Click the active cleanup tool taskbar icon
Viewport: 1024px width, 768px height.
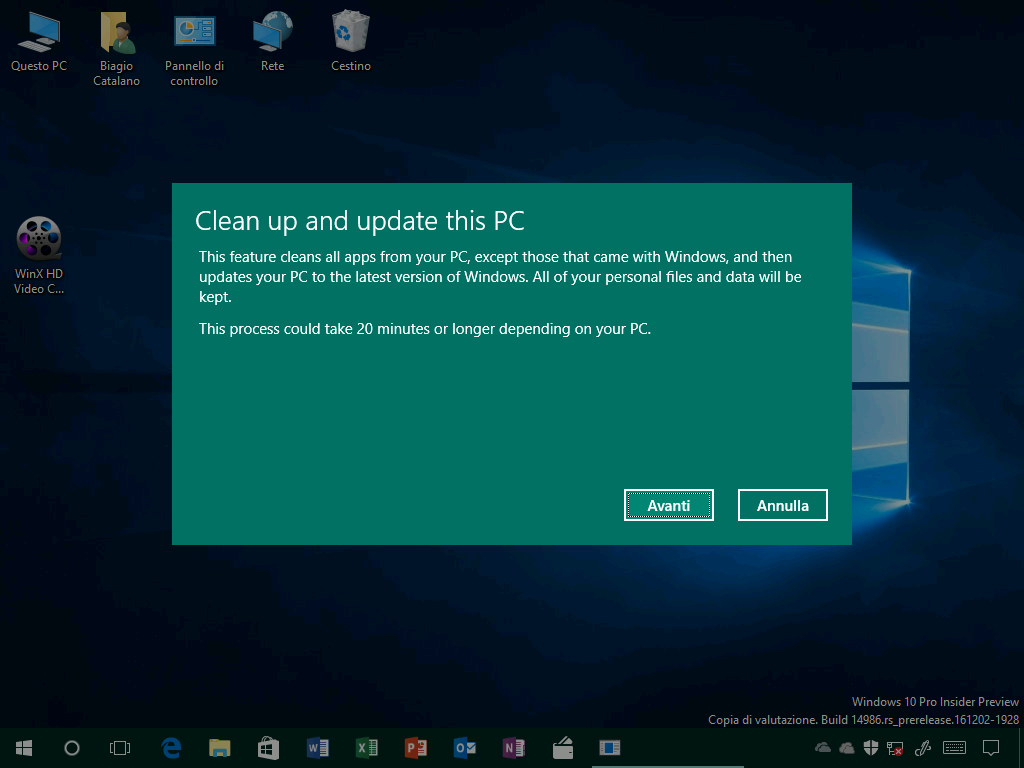pos(610,748)
